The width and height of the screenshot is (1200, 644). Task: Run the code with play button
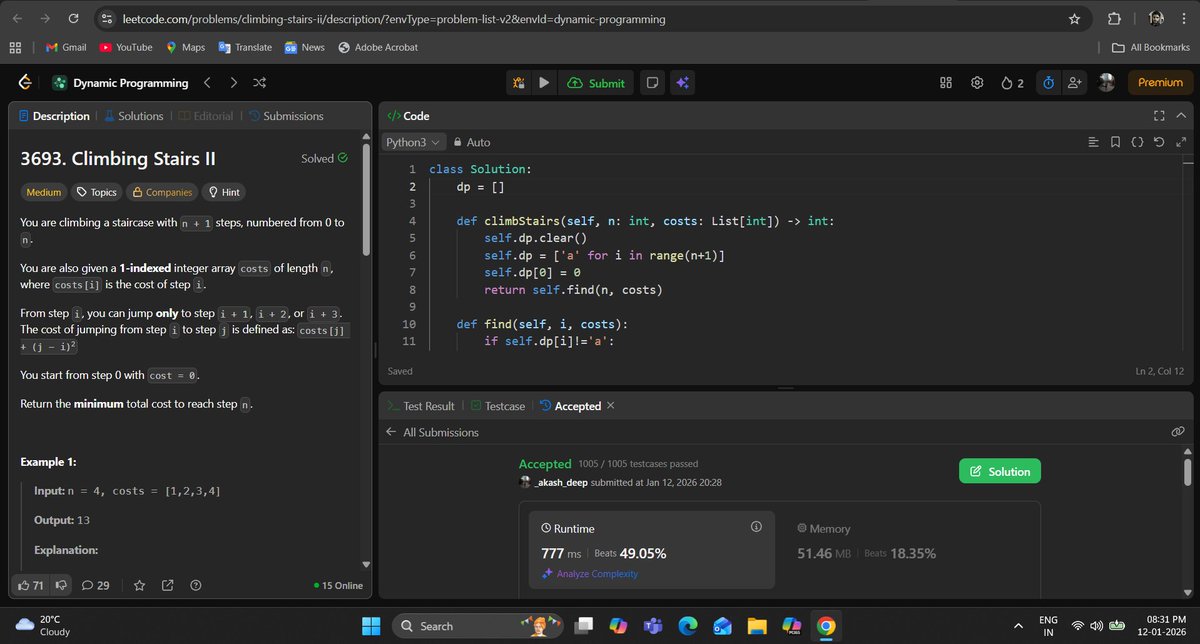543,83
